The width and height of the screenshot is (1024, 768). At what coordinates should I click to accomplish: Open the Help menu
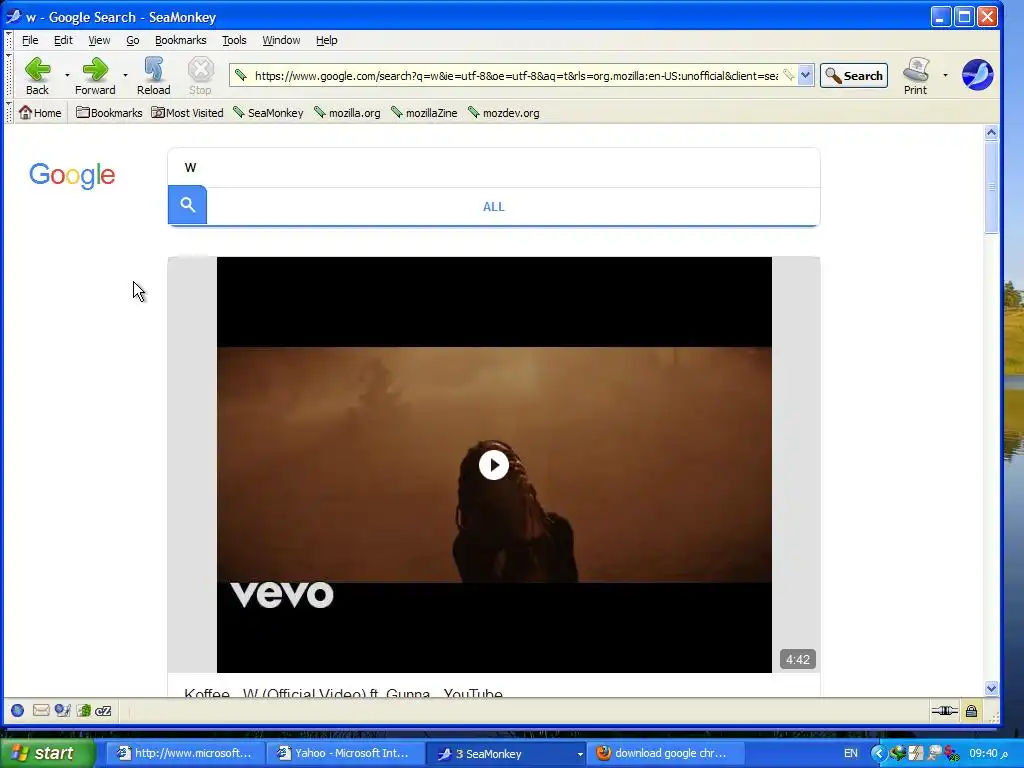point(327,40)
